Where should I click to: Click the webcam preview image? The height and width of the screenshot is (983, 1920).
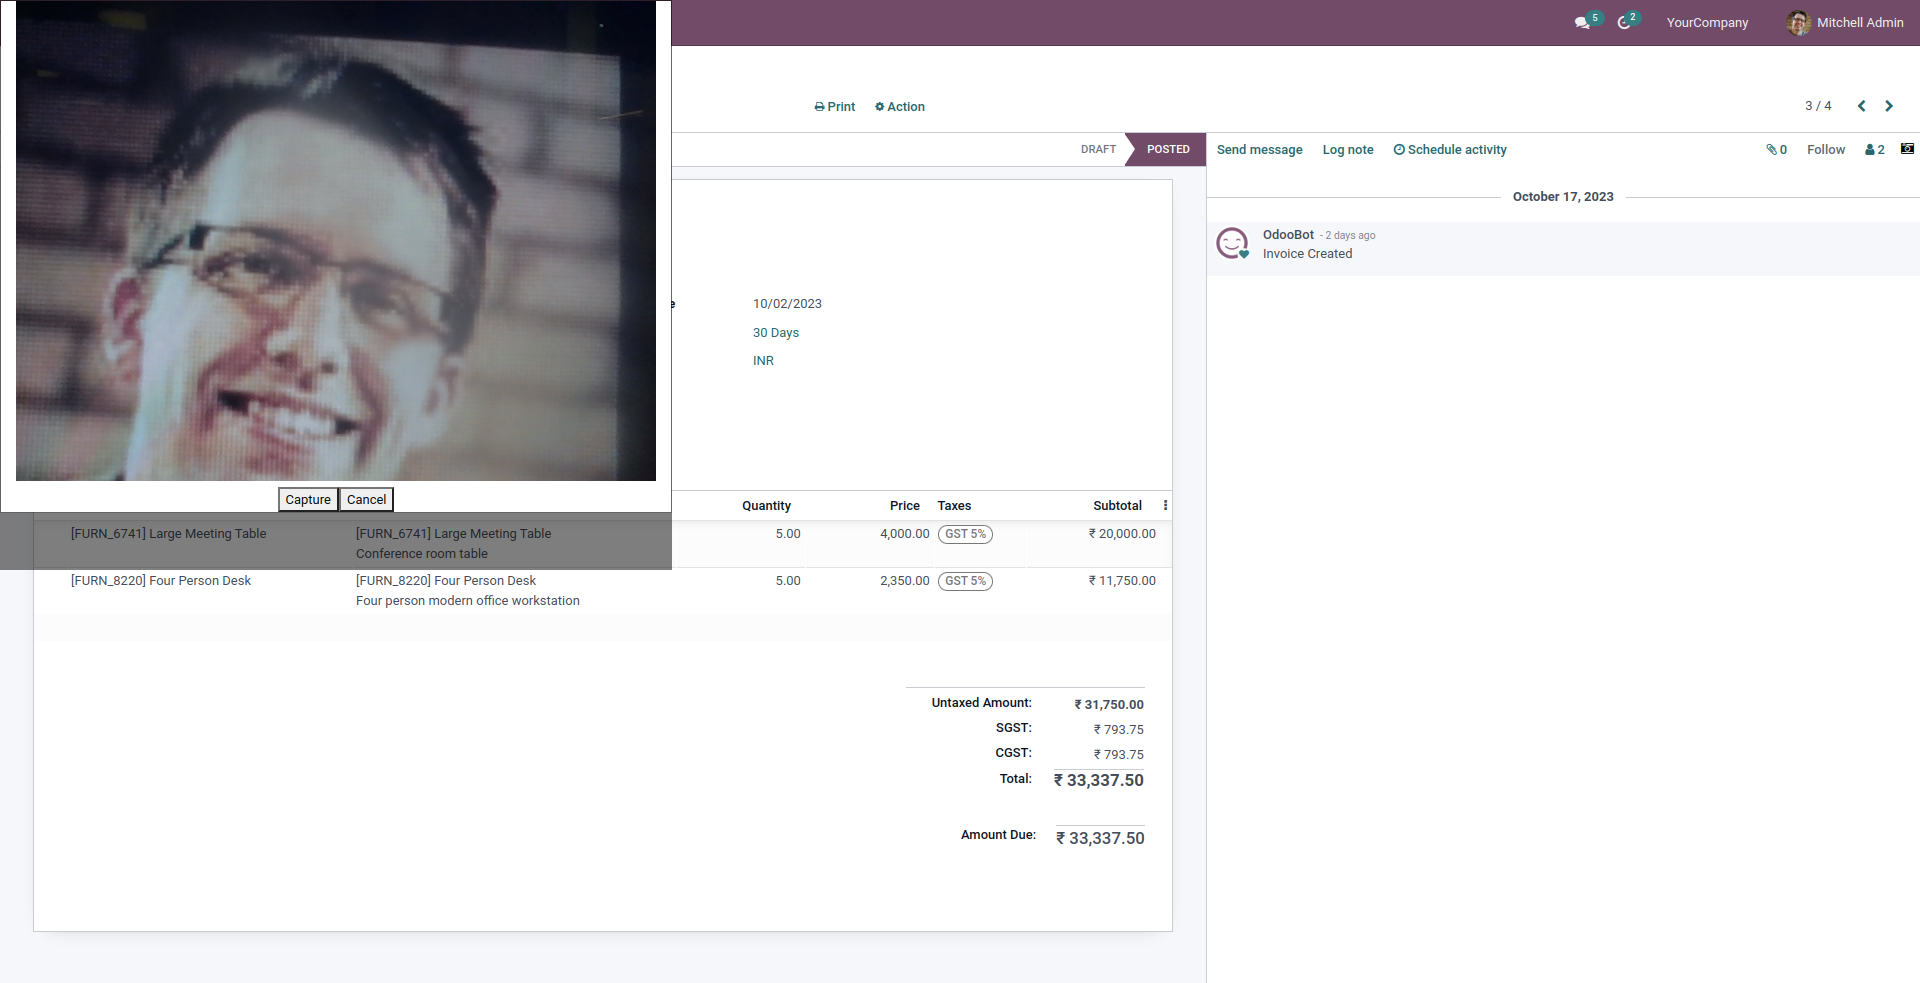pos(336,241)
